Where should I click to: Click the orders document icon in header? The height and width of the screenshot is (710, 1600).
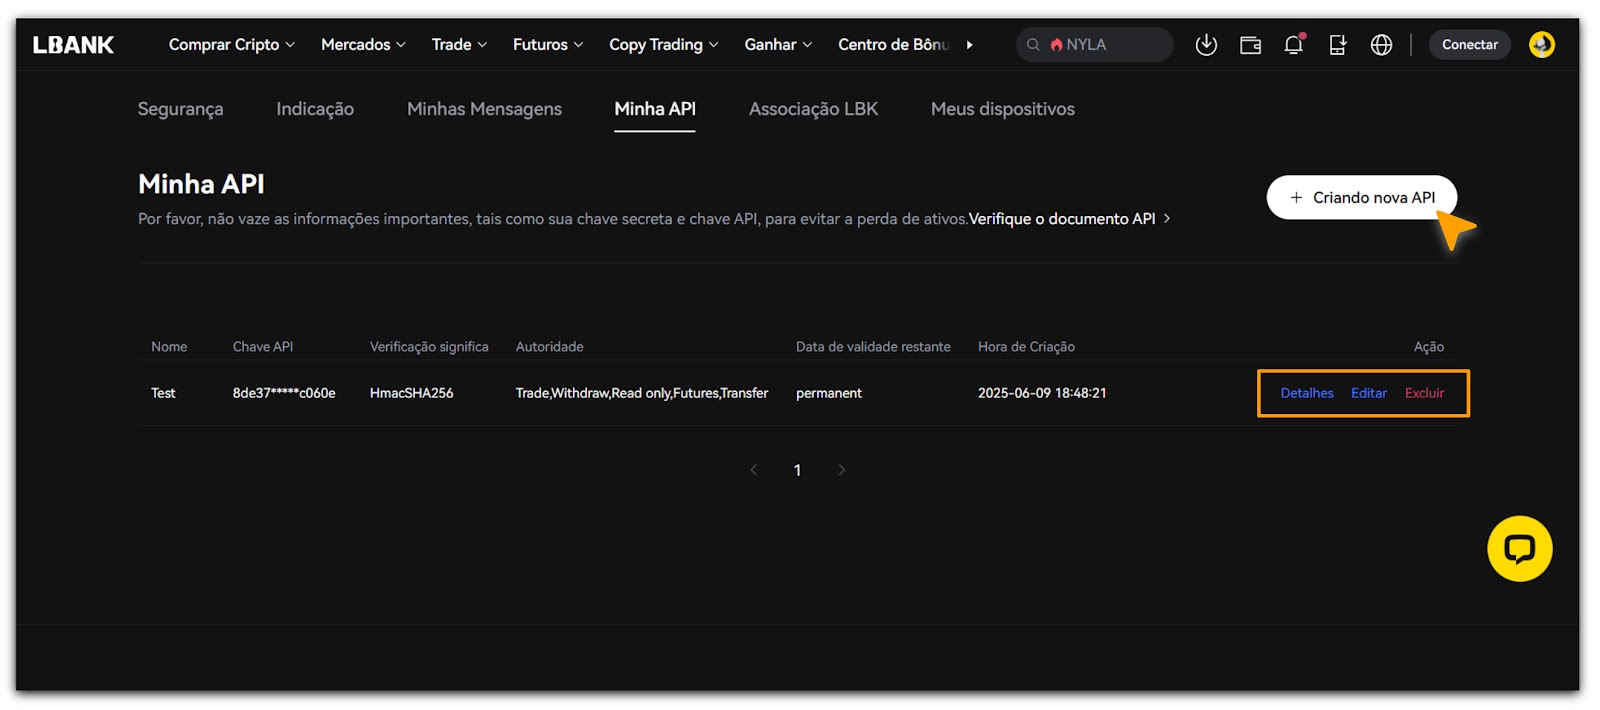coord(1337,45)
